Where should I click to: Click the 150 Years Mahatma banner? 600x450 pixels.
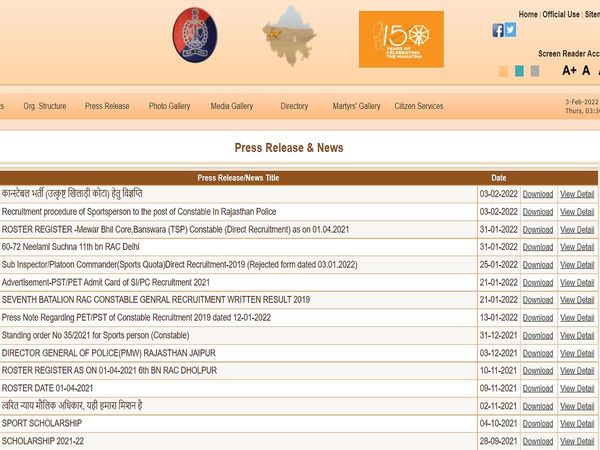(x=401, y=39)
